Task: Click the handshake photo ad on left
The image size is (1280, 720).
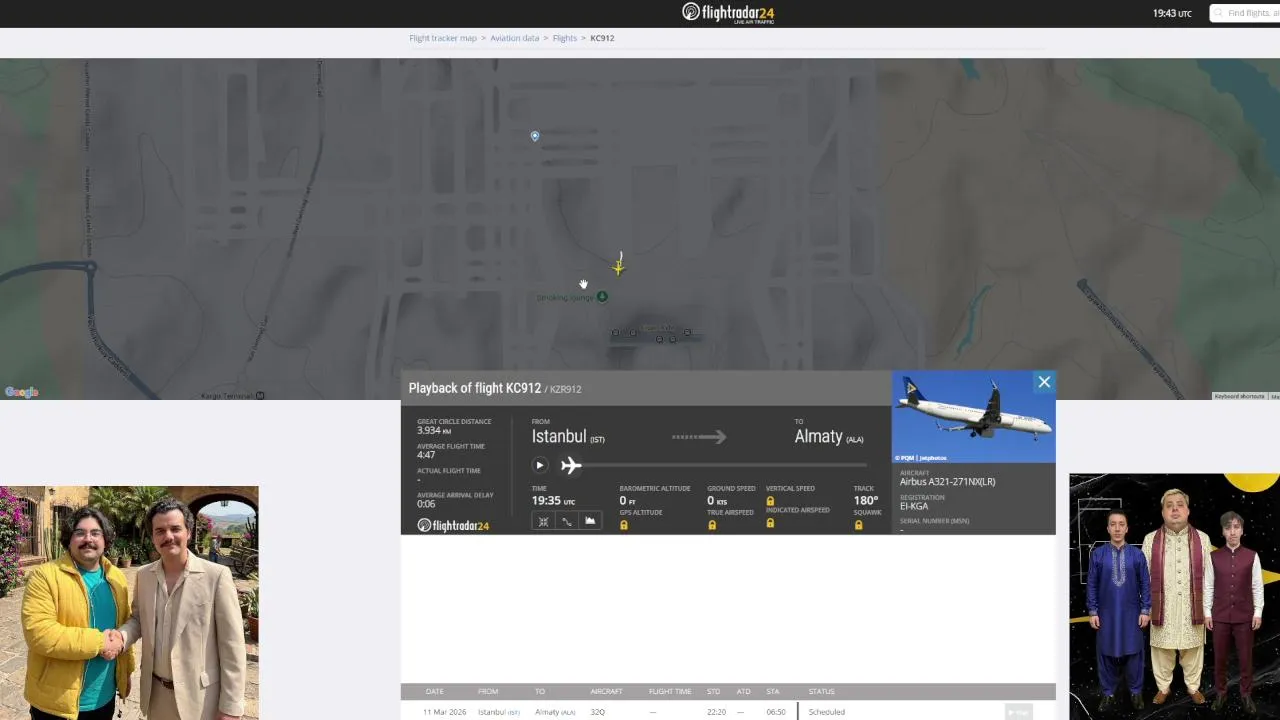Action: point(129,603)
